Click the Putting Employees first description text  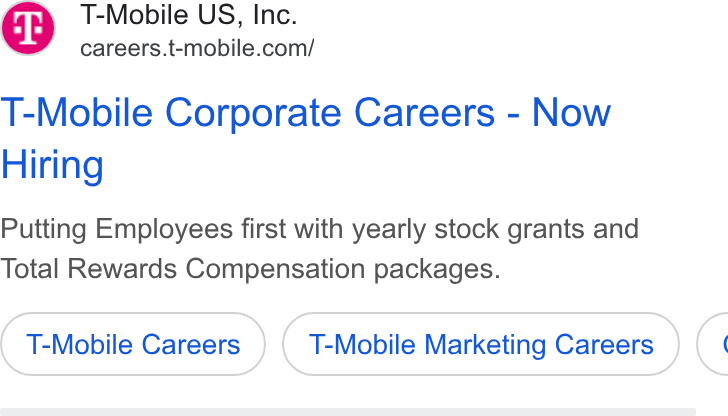coord(319,229)
